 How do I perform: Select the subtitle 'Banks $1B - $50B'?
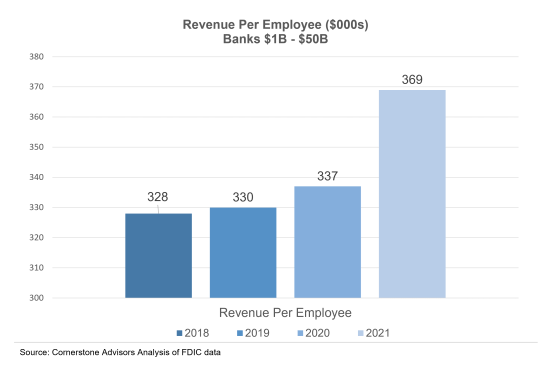click(275, 39)
